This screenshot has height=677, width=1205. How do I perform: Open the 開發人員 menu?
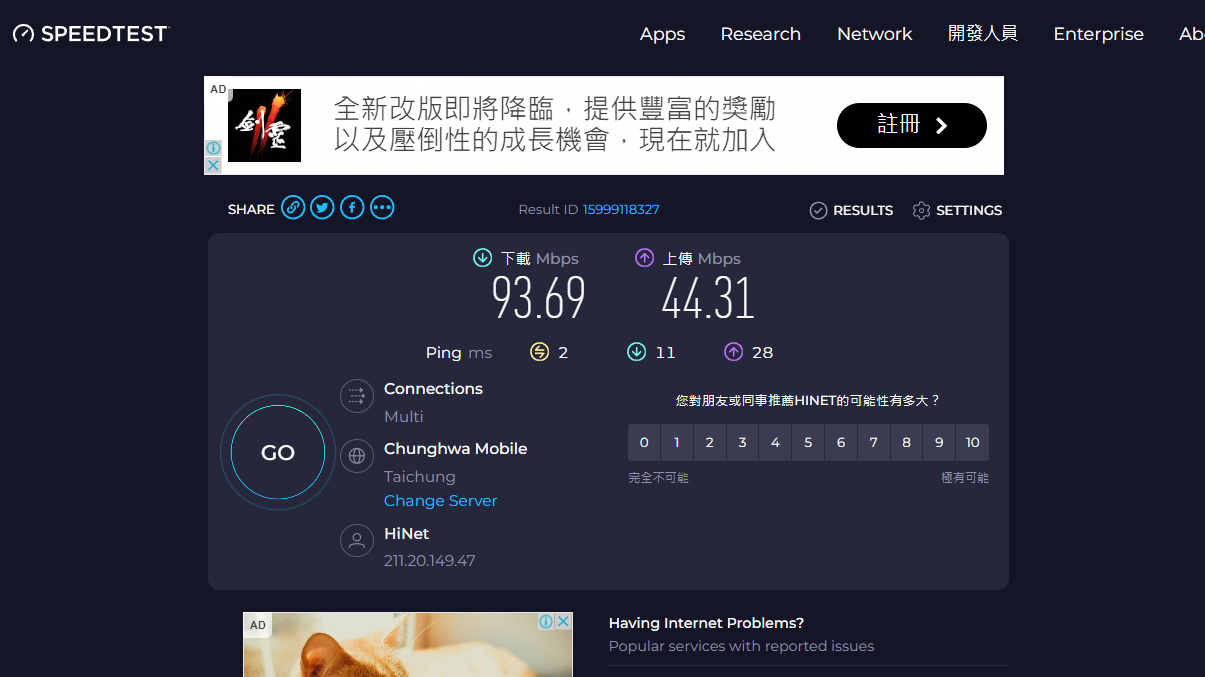click(x=983, y=34)
